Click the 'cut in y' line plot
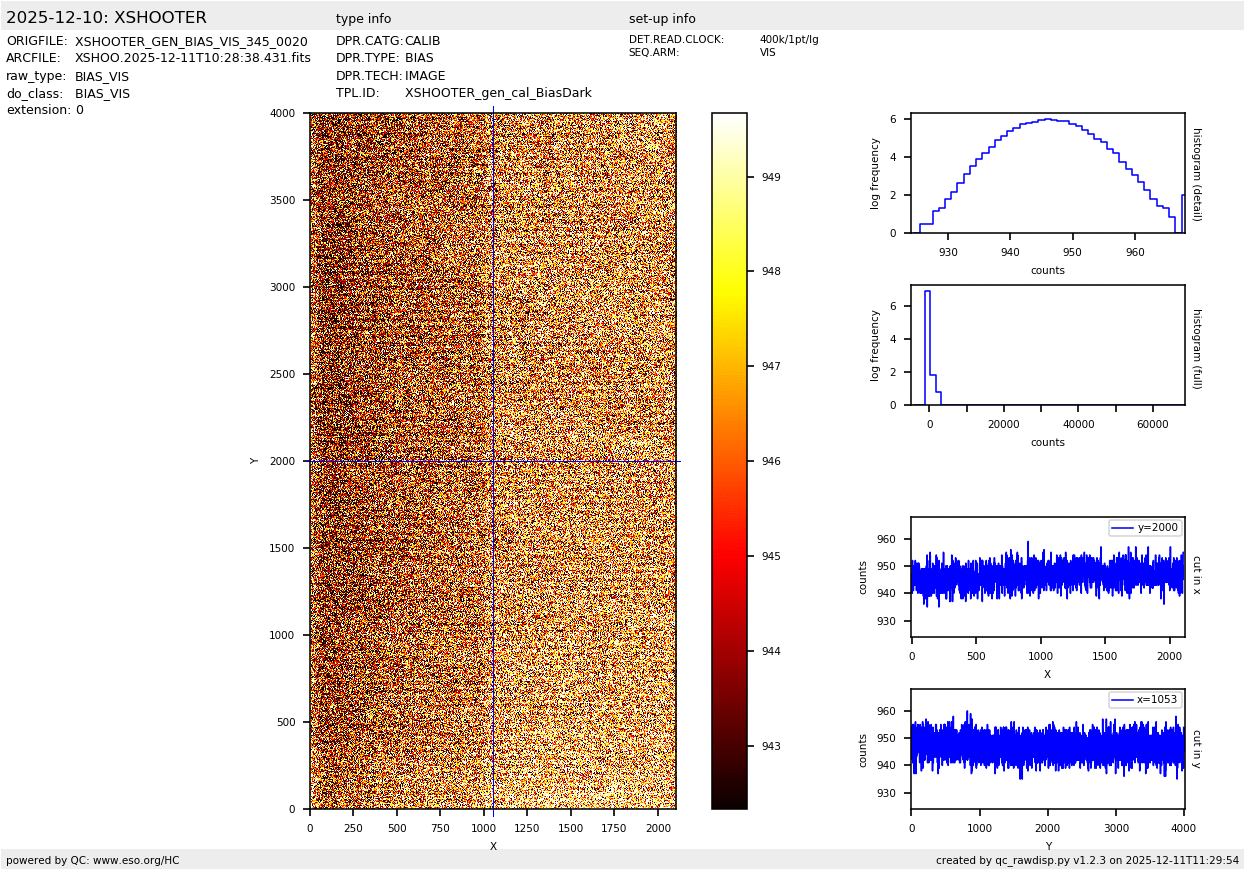Screen dimensions: 1245x870 point(1047,749)
